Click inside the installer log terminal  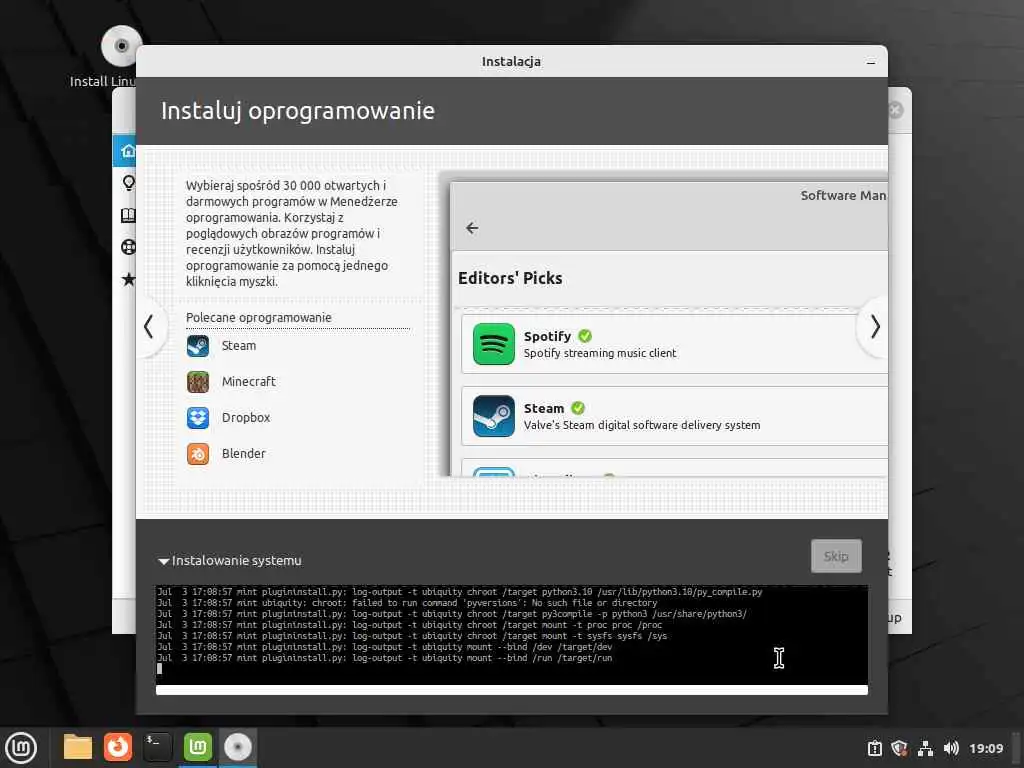512,635
